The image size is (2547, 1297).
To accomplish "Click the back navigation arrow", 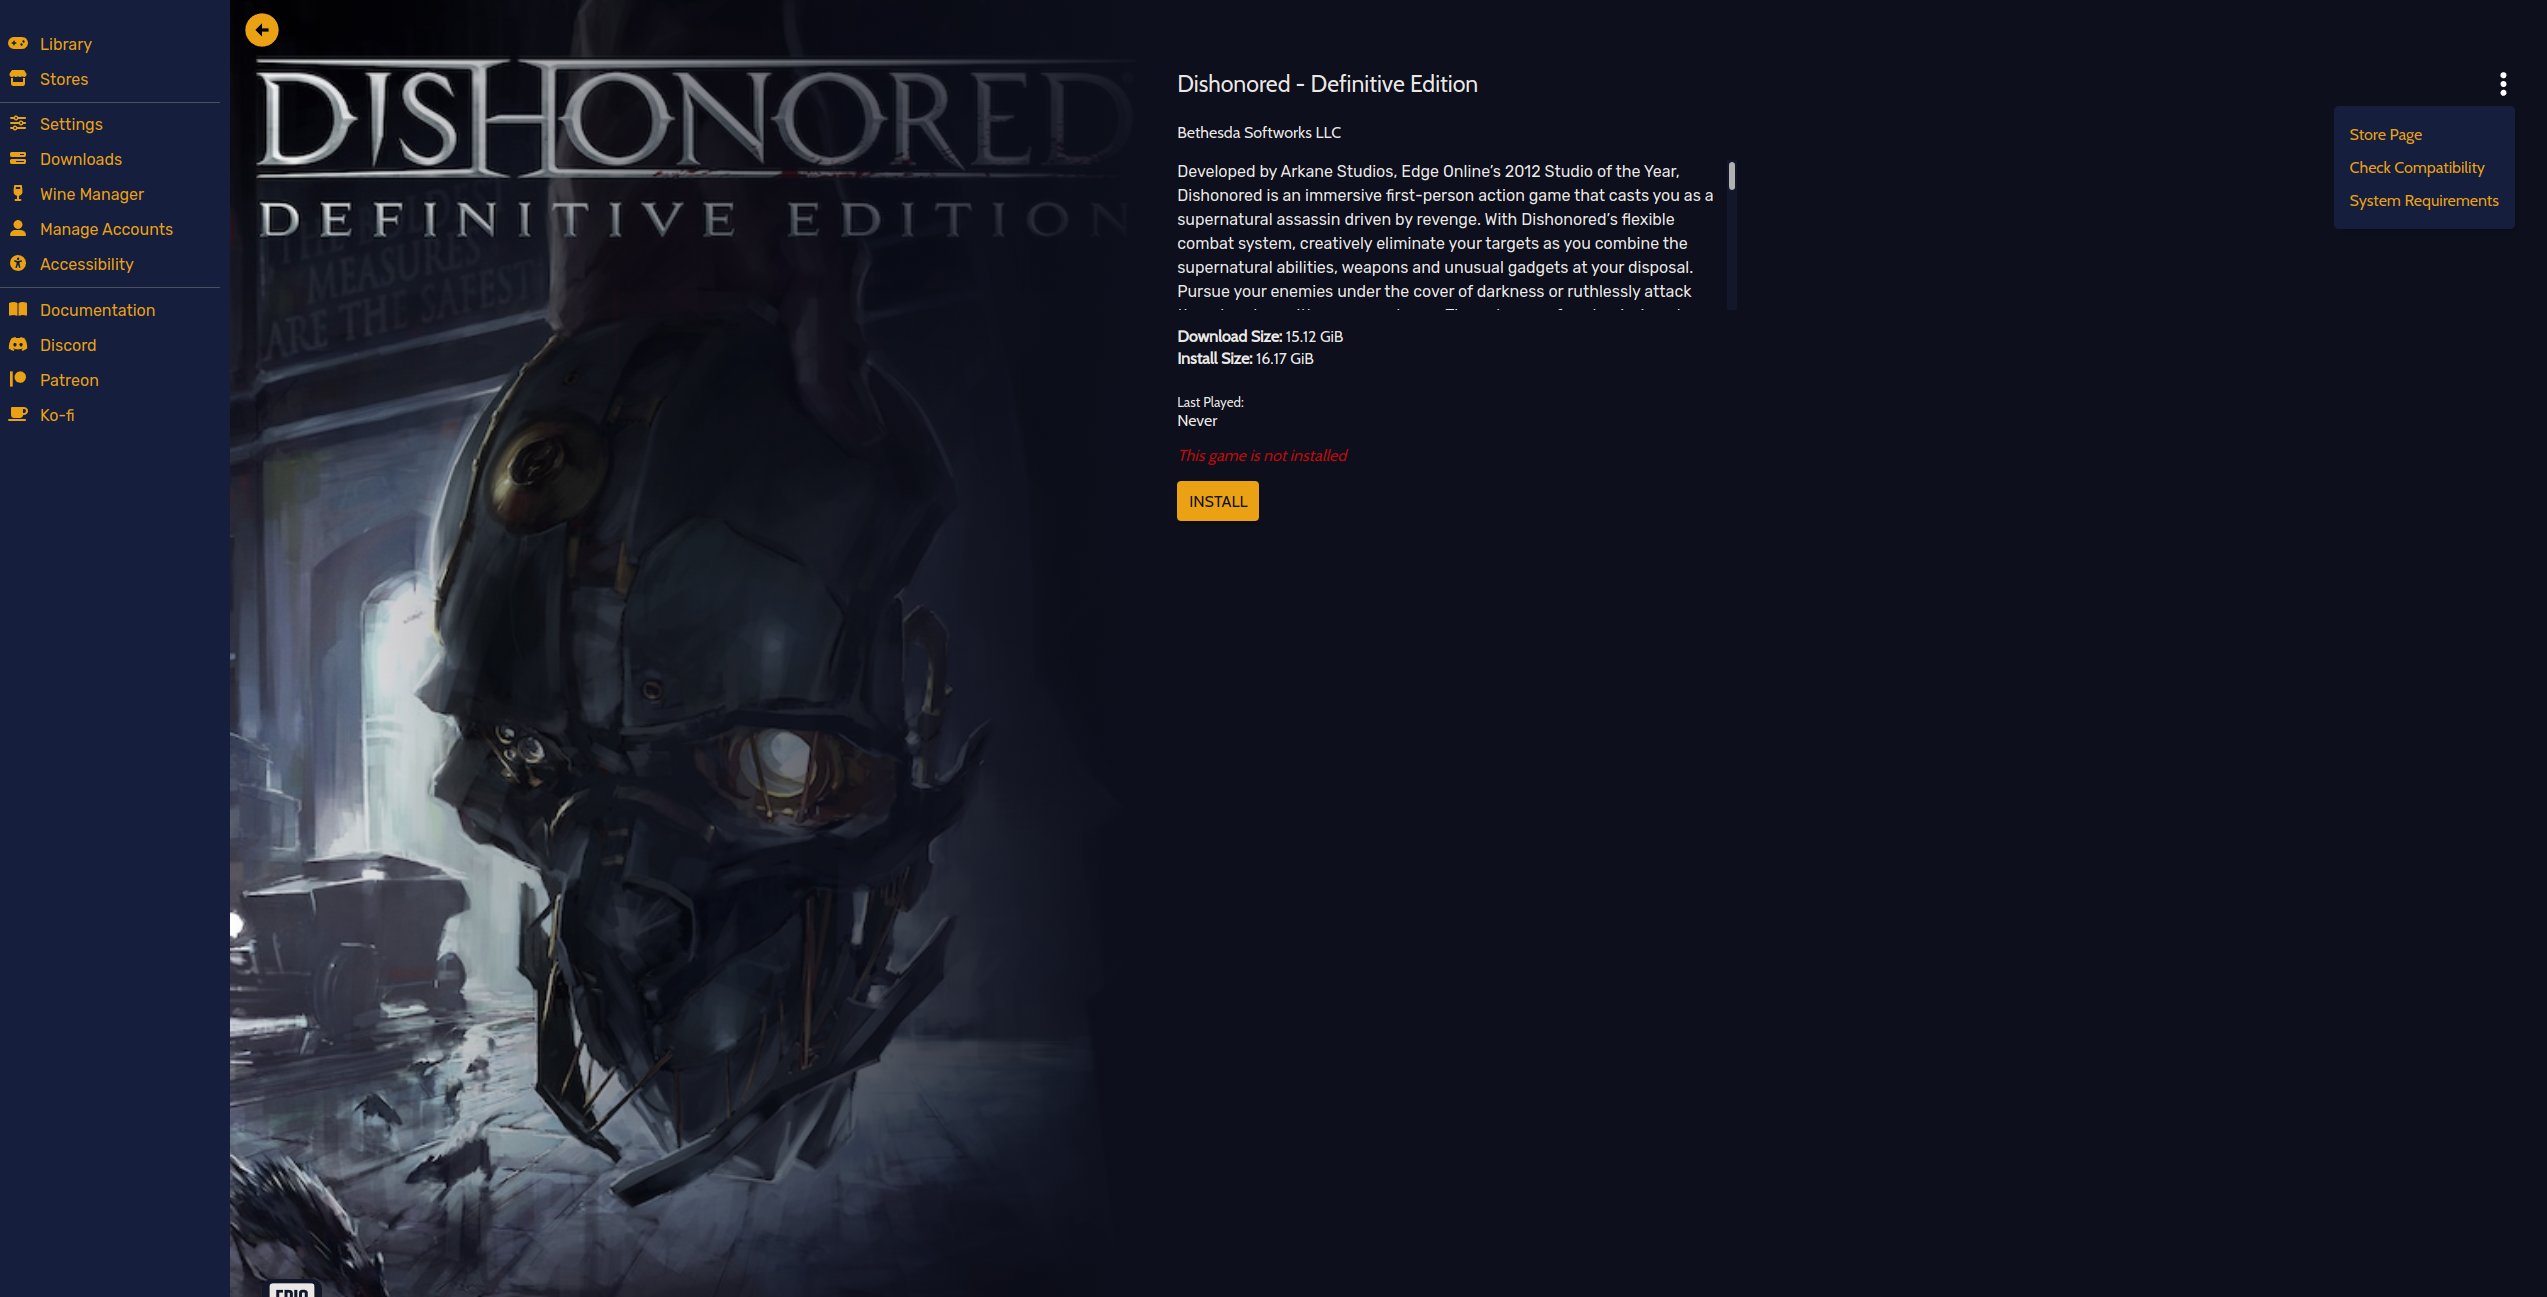I will click(261, 28).
